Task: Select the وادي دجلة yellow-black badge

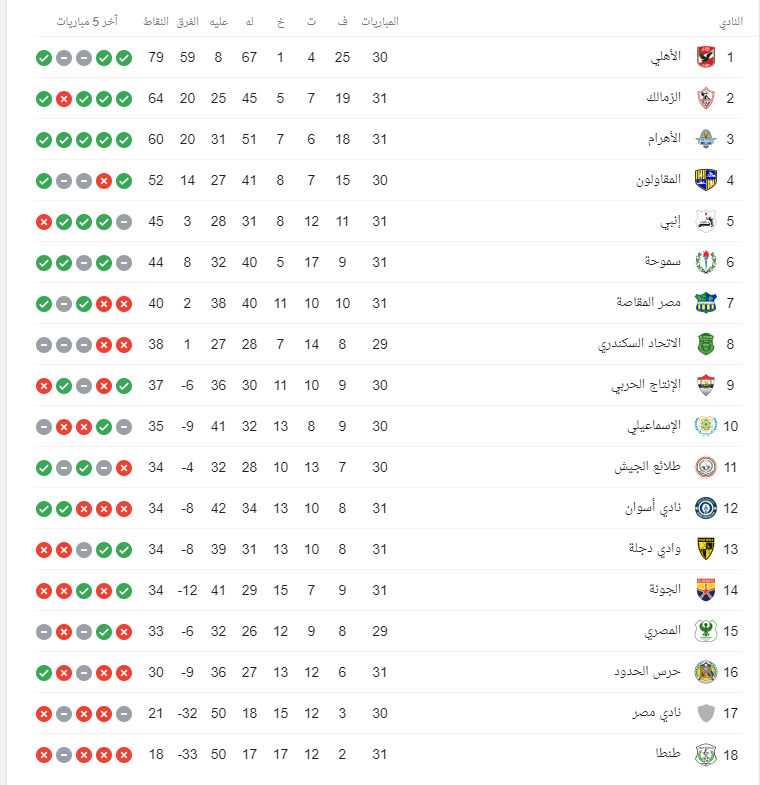Action: click(706, 548)
